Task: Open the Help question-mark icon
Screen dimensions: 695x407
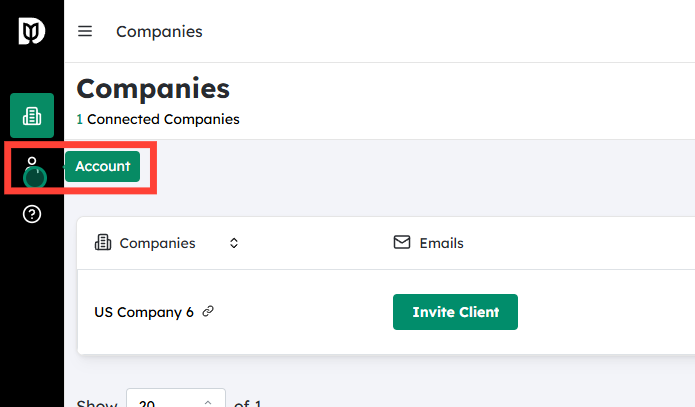Action: click(x=31, y=214)
